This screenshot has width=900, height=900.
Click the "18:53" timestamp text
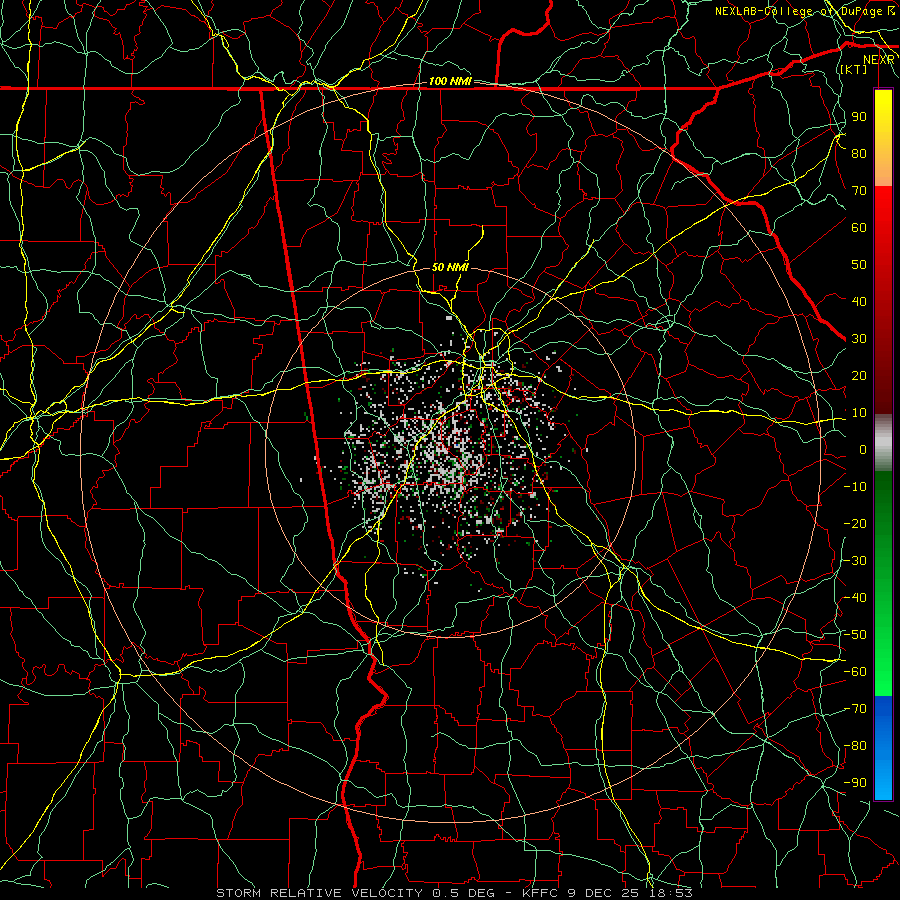pos(670,893)
